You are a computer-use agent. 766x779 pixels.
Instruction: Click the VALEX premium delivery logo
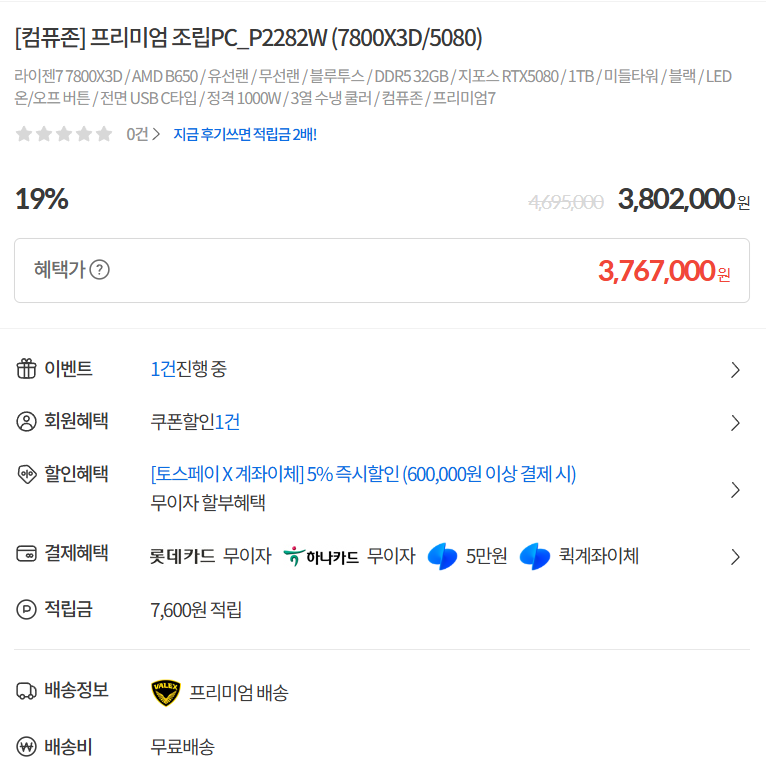165,692
